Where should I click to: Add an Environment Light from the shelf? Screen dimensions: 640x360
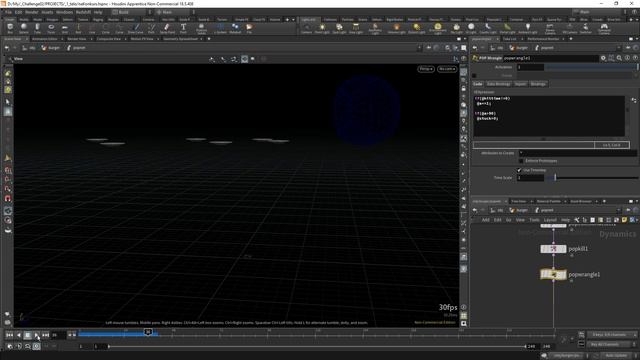coord(438,28)
